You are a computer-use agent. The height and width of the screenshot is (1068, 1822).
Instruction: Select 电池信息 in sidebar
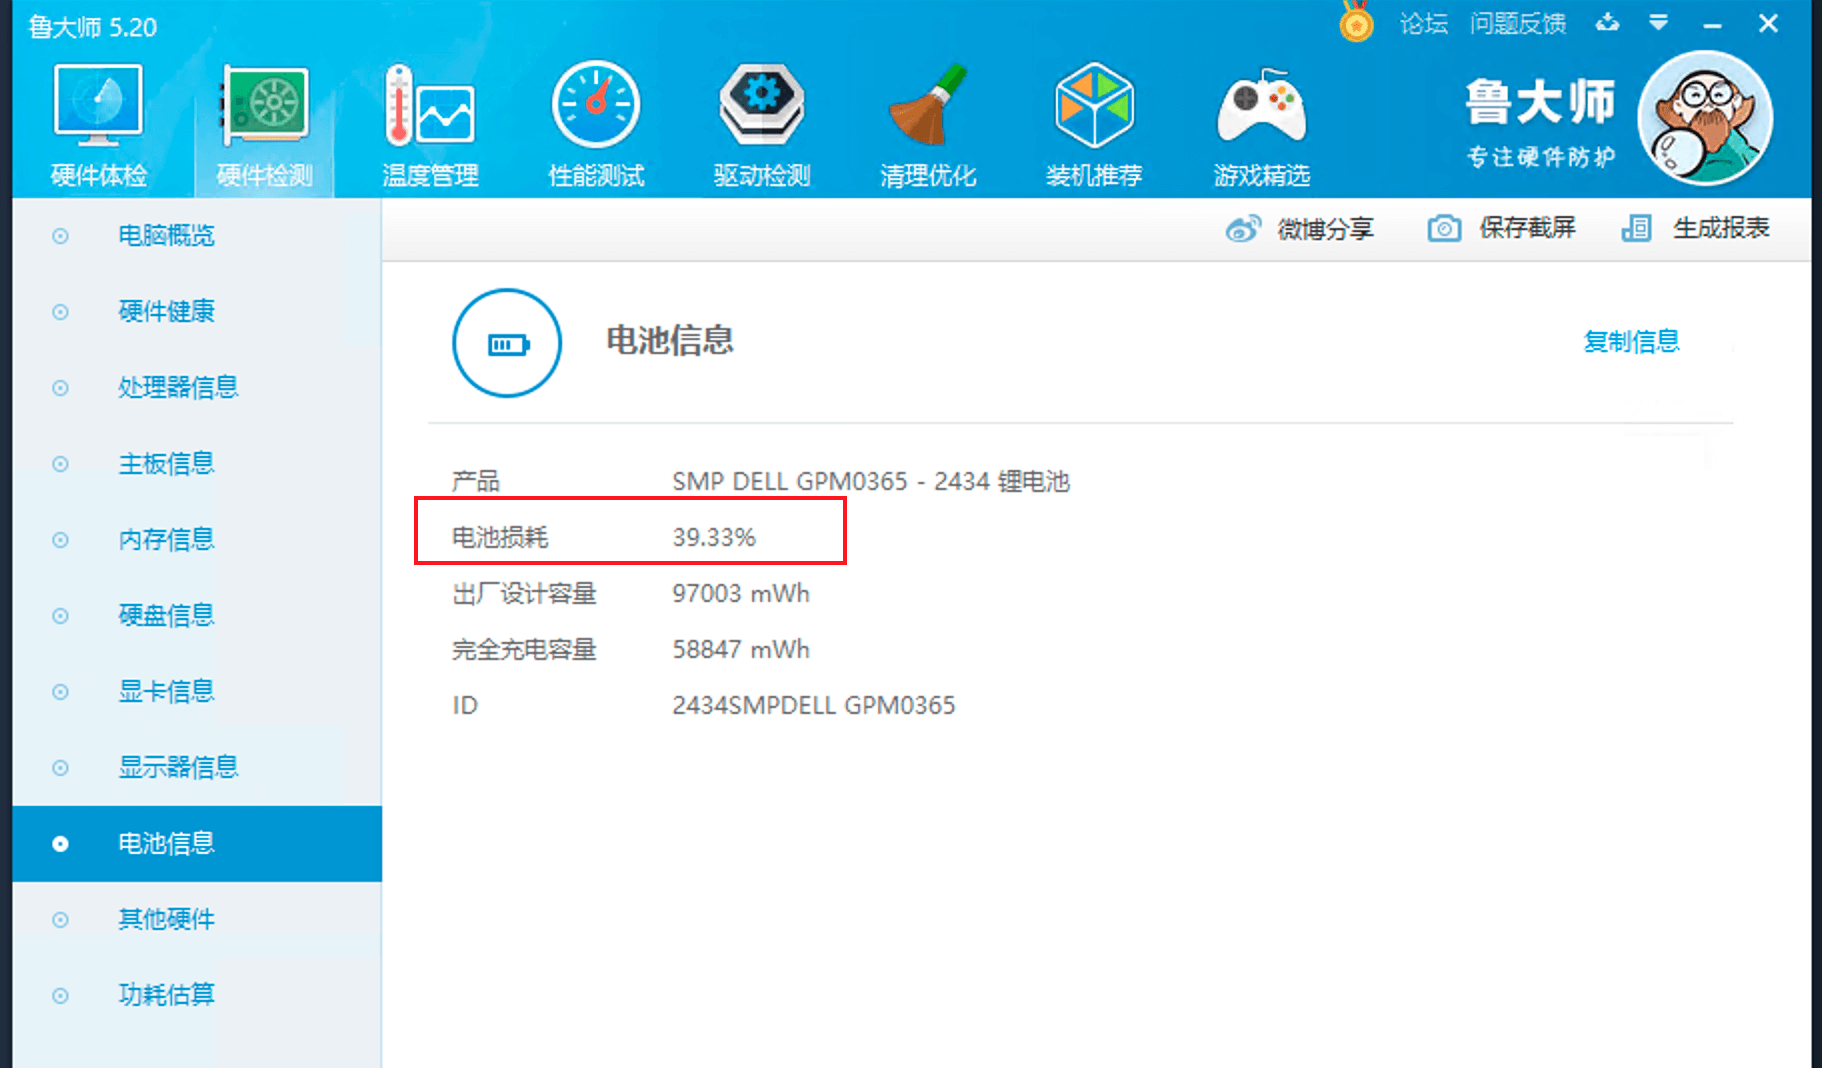click(197, 844)
